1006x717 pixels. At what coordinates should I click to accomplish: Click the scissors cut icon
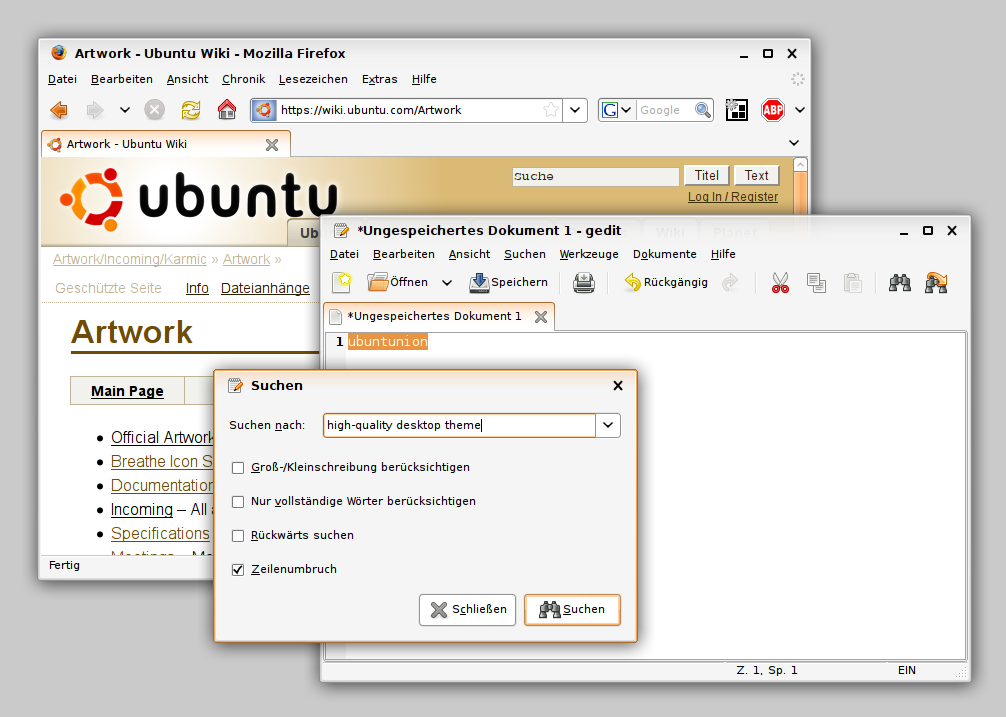point(781,283)
